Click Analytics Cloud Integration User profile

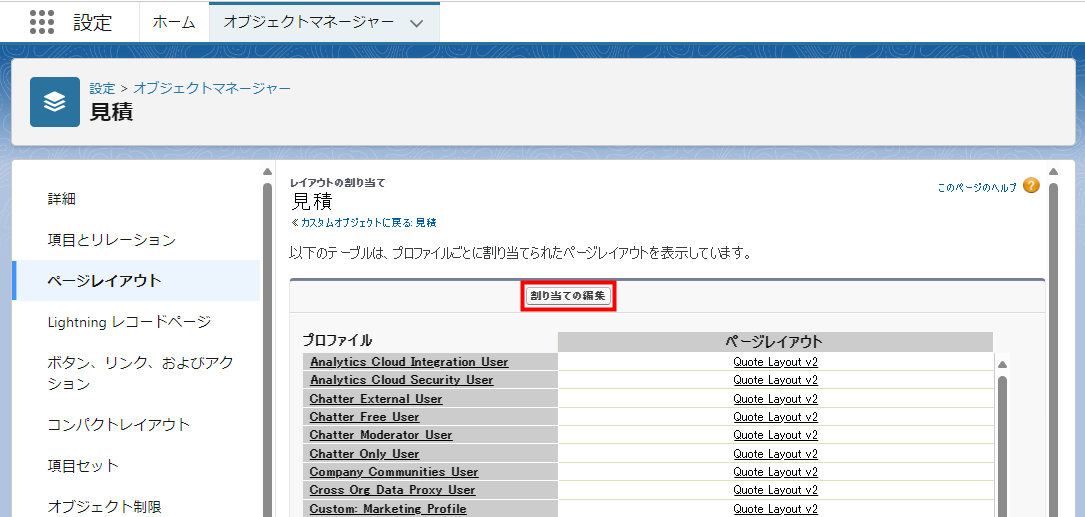coord(409,362)
